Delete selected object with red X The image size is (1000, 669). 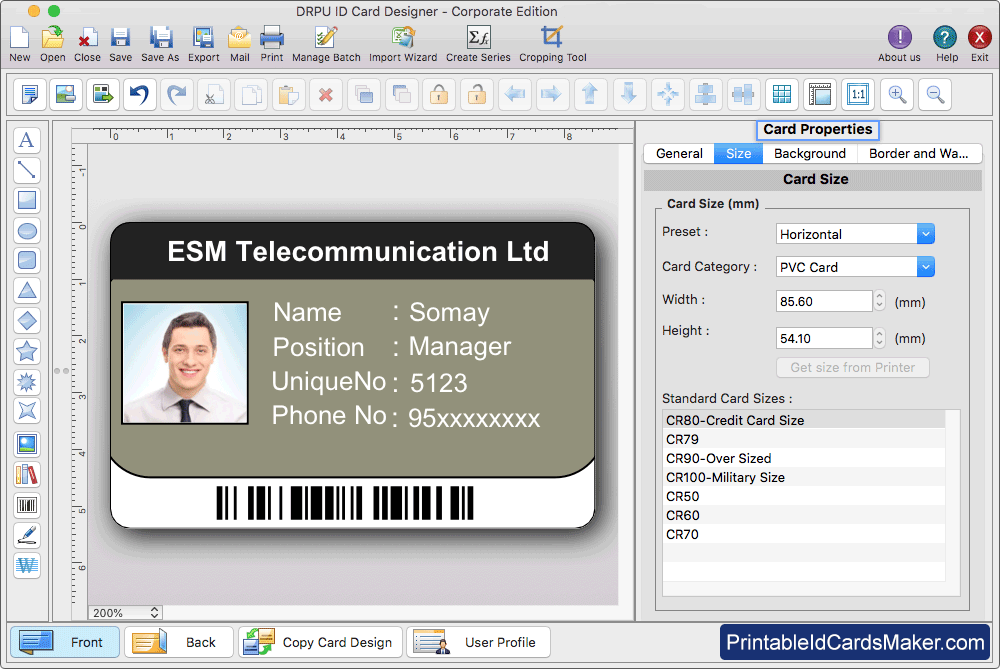326,94
